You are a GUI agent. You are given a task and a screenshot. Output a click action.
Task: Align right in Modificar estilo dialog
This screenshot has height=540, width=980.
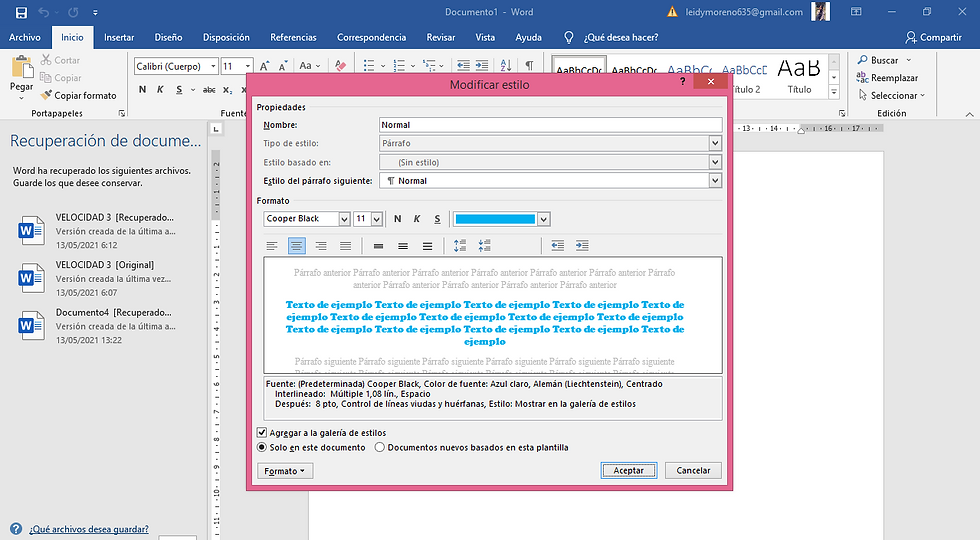click(x=321, y=246)
